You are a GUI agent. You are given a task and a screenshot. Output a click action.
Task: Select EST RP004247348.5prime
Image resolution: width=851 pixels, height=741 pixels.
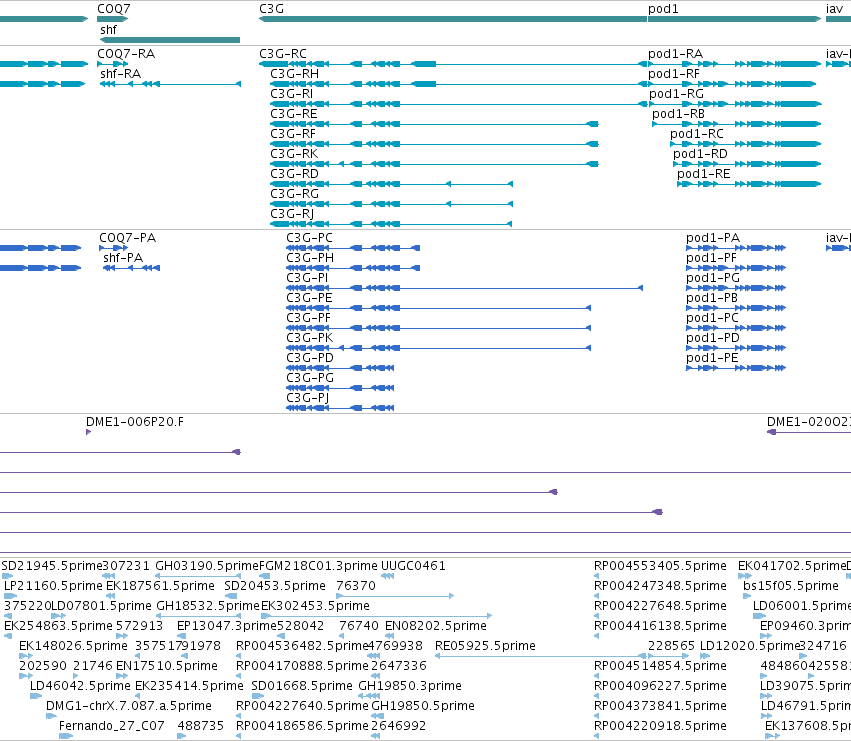(660, 586)
